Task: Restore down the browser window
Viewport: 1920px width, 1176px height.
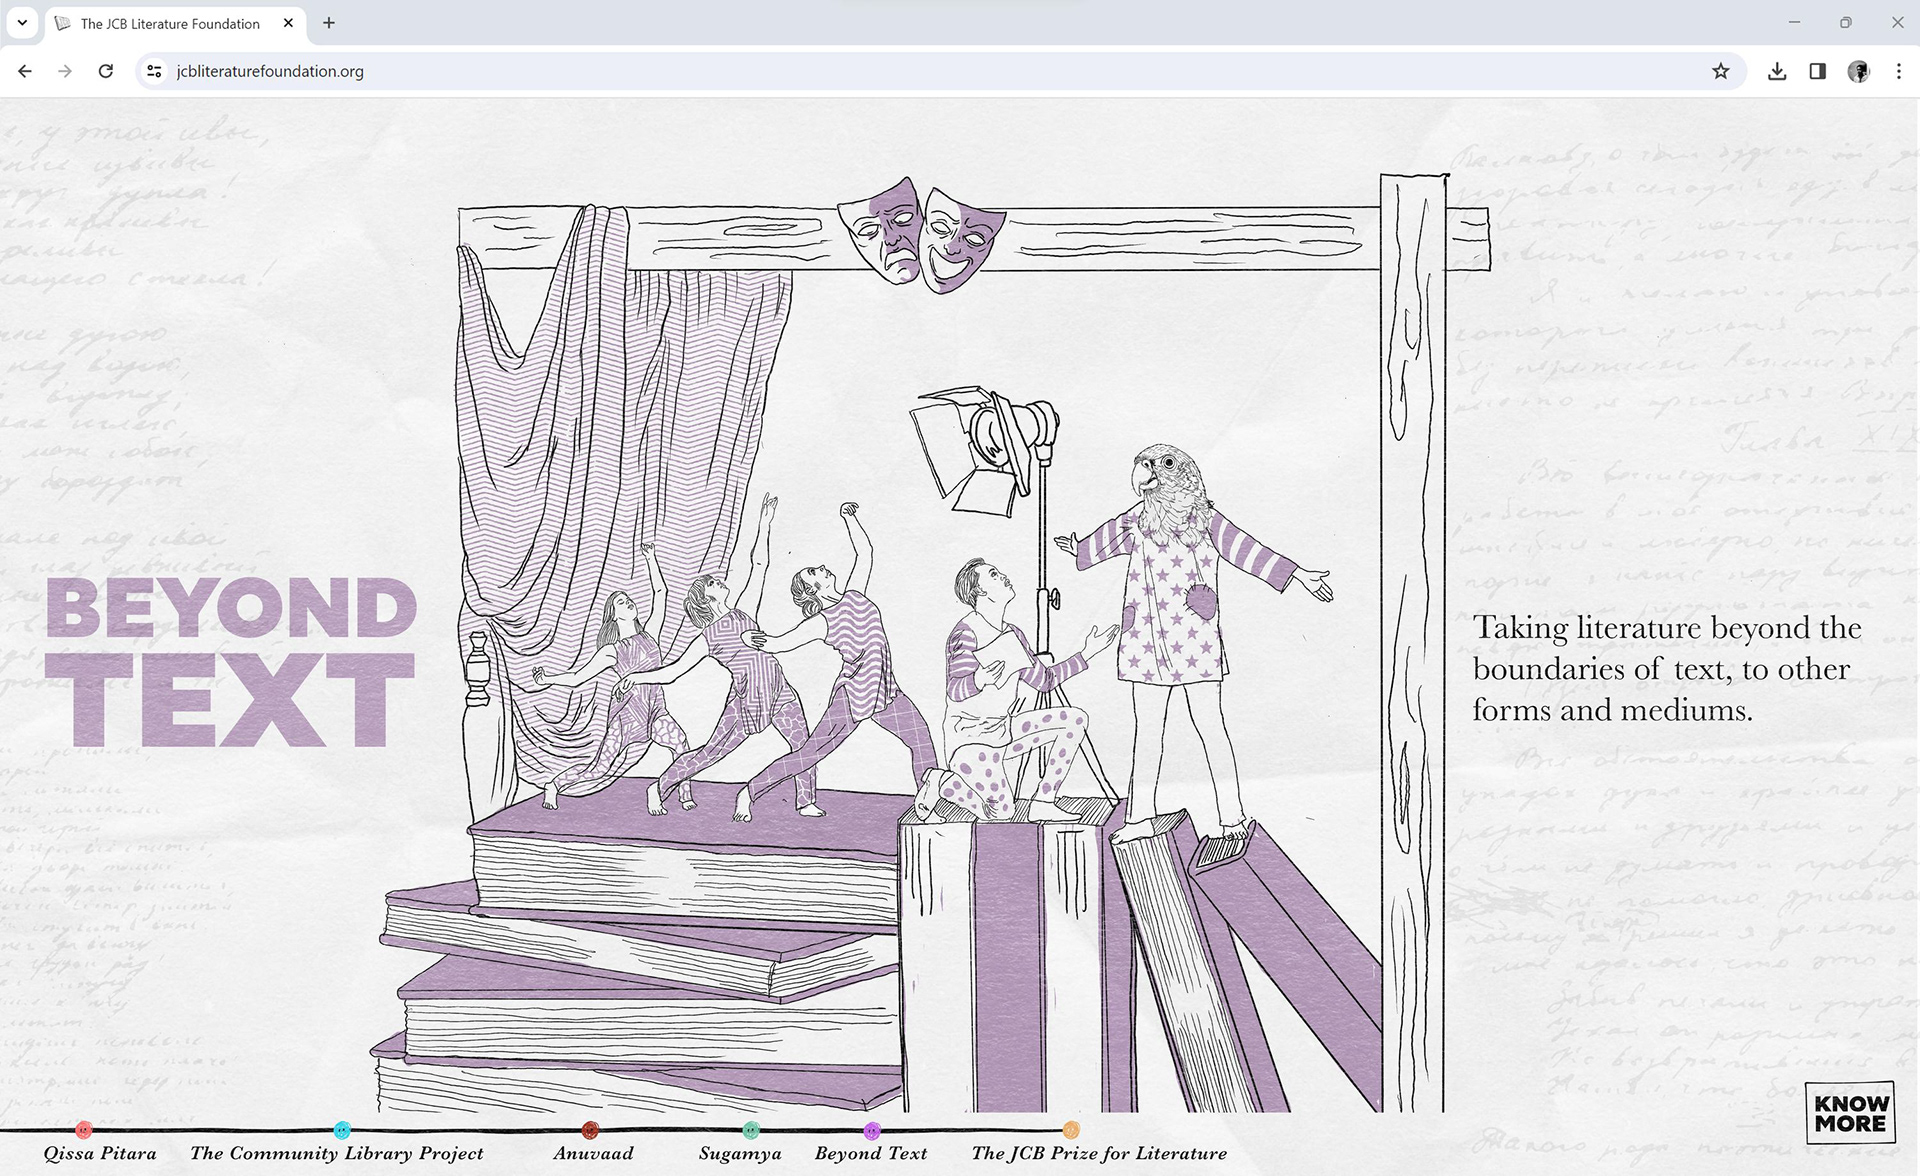Action: point(1846,22)
